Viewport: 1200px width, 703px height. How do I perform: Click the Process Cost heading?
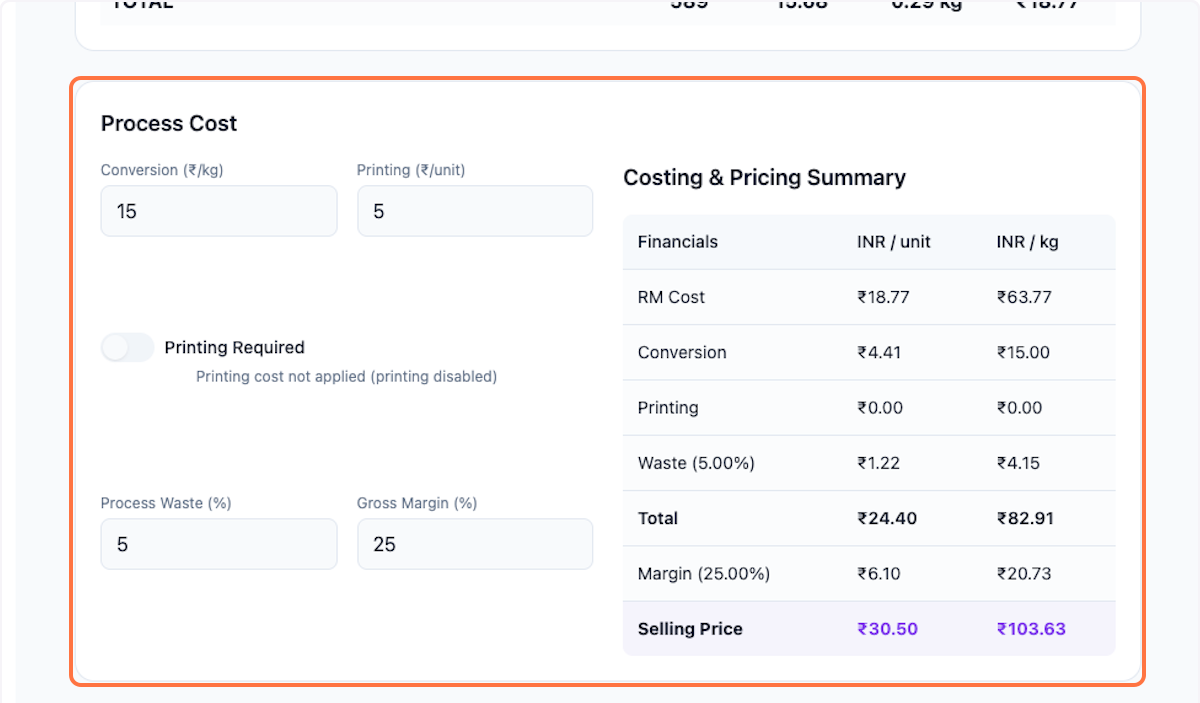point(169,124)
